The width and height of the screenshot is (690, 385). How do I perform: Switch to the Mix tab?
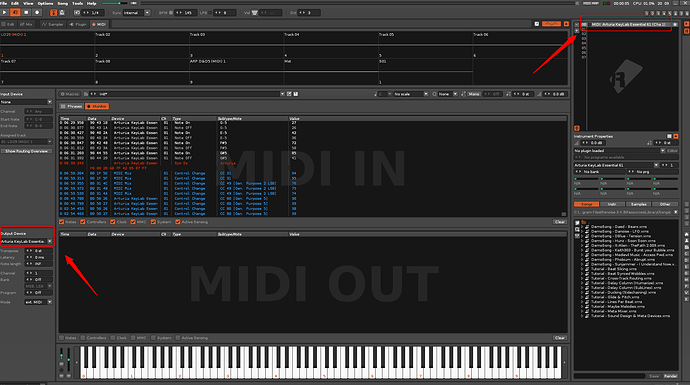pyautogui.click(x=26, y=25)
